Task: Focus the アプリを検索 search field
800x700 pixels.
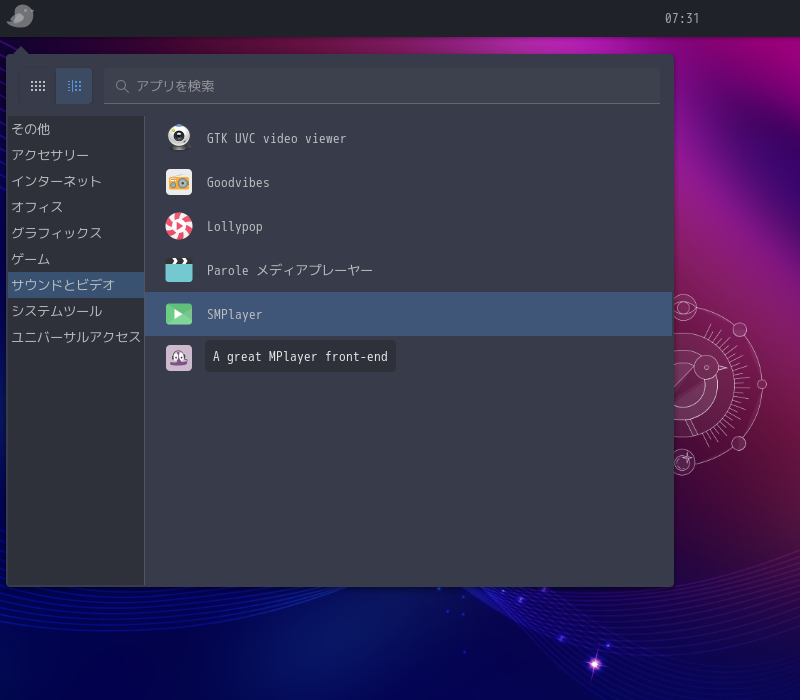Action: point(382,86)
